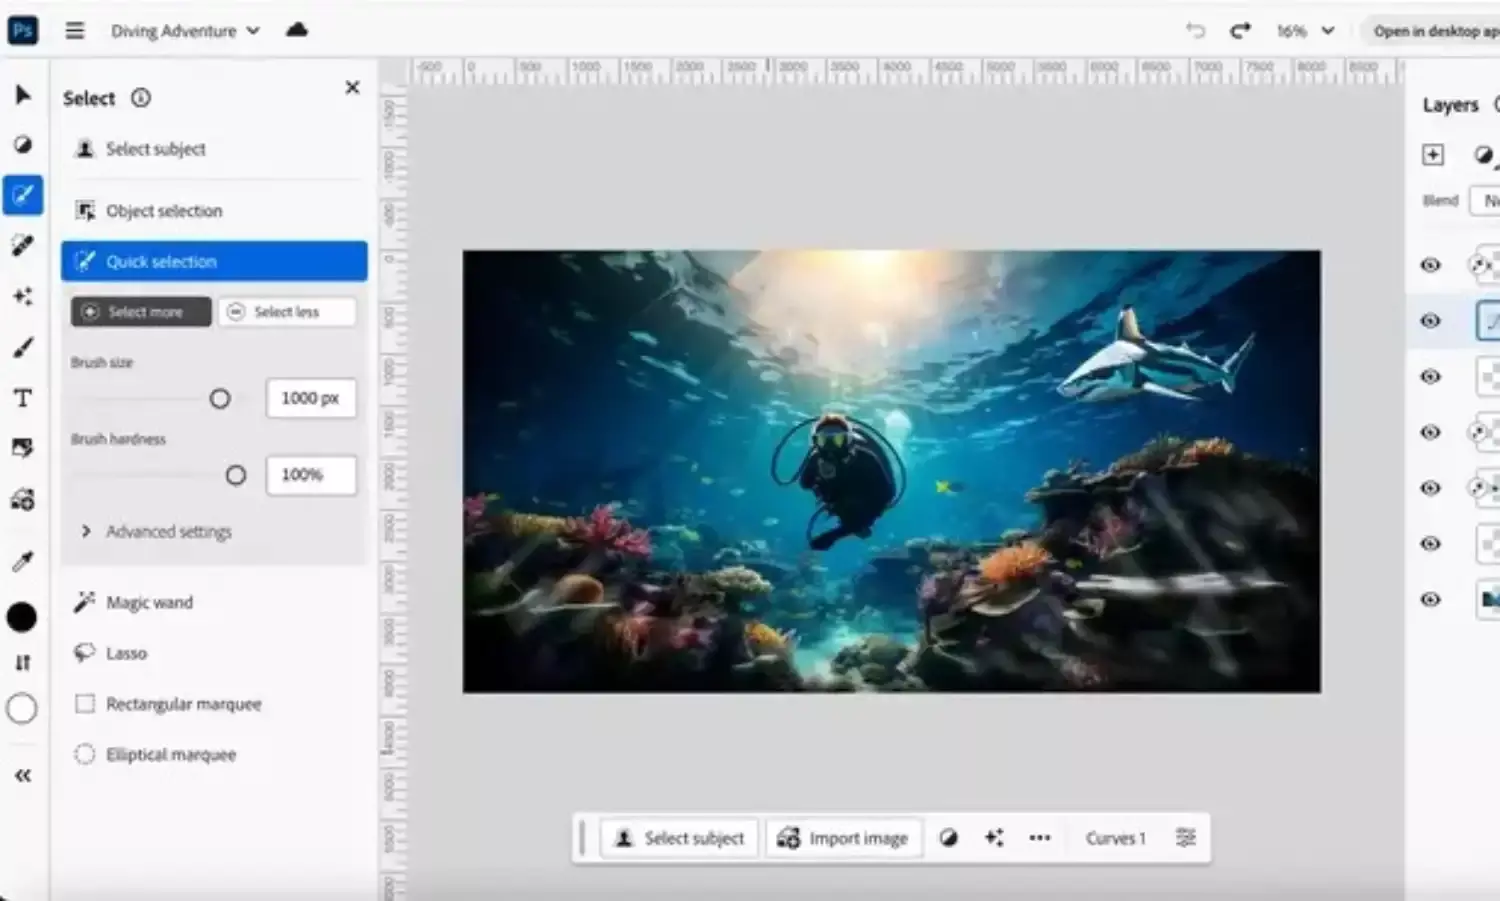Open the white background color swatch
This screenshot has height=901, width=1500.
(x=22, y=709)
